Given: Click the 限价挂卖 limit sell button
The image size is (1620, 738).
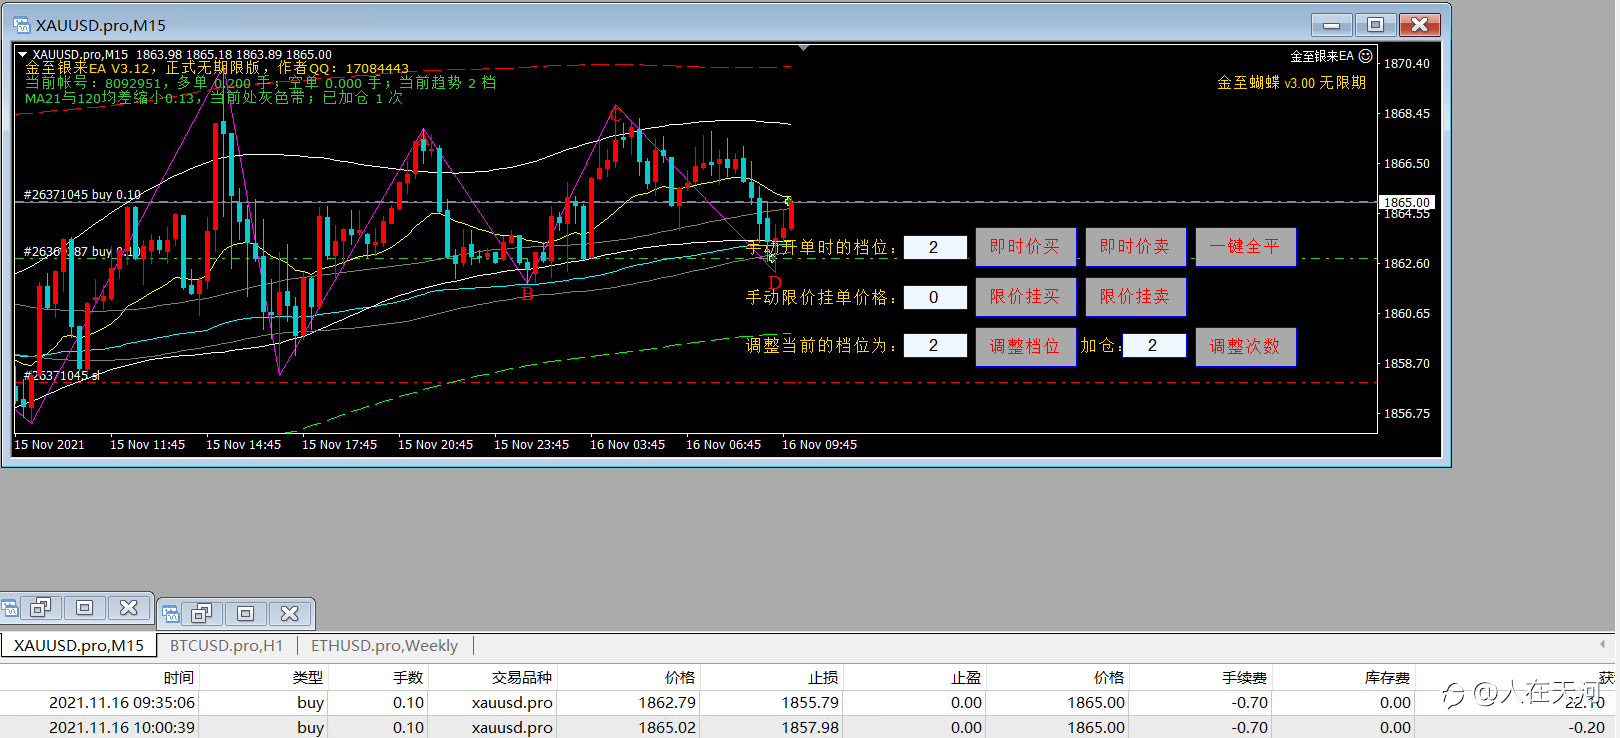Looking at the screenshot, I should click(x=1135, y=297).
